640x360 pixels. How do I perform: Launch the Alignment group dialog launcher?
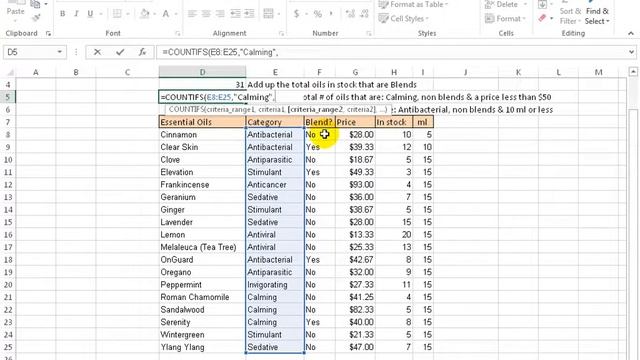tap(282, 33)
